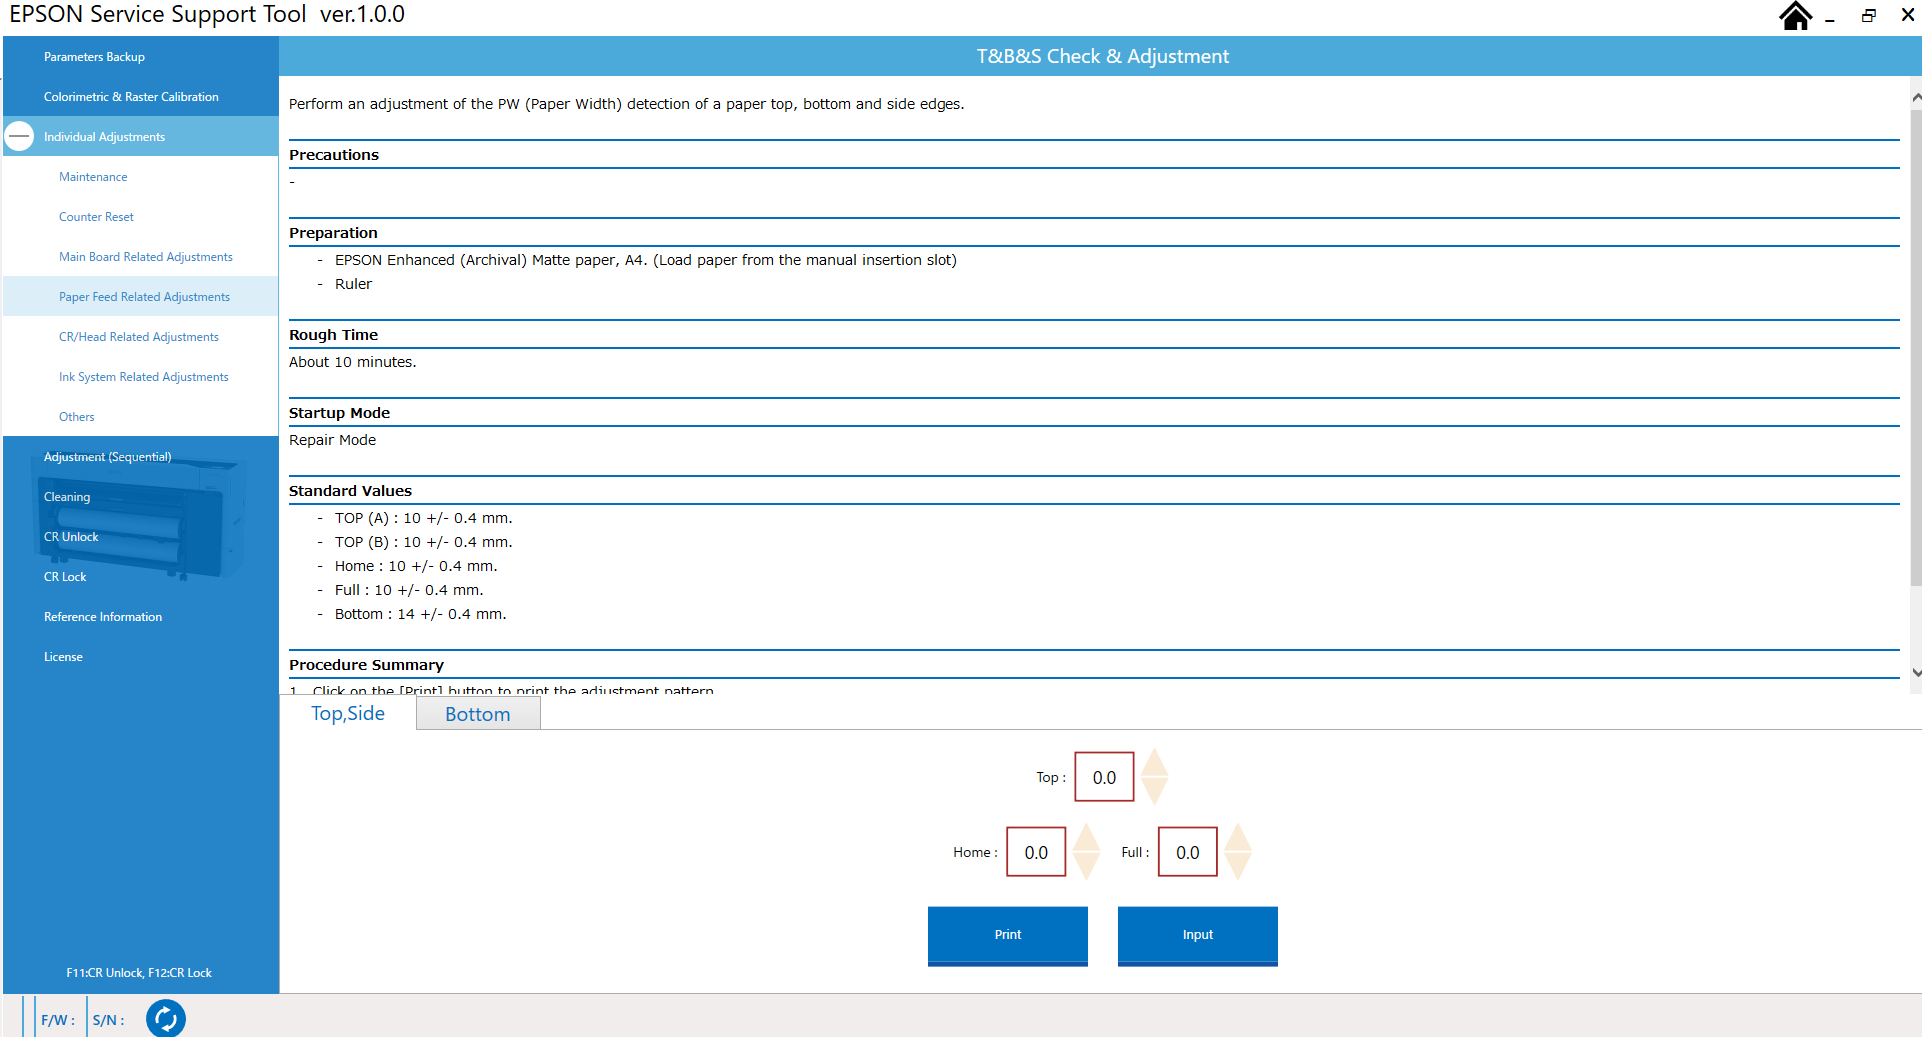
Task: Increase Top value with up arrow
Action: pyautogui.click(x=1154, y=762)
